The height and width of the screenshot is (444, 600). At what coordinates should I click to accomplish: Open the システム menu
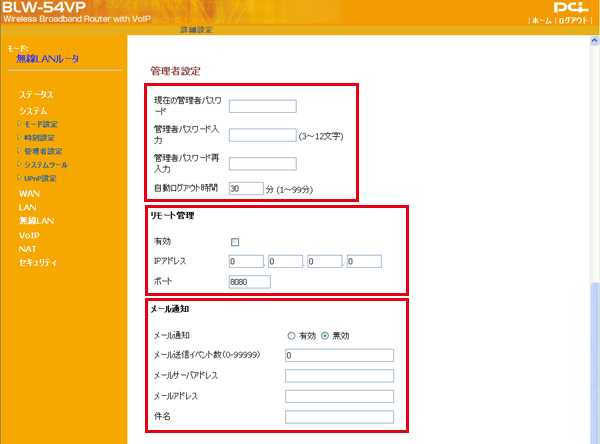[x=33, y=111]
